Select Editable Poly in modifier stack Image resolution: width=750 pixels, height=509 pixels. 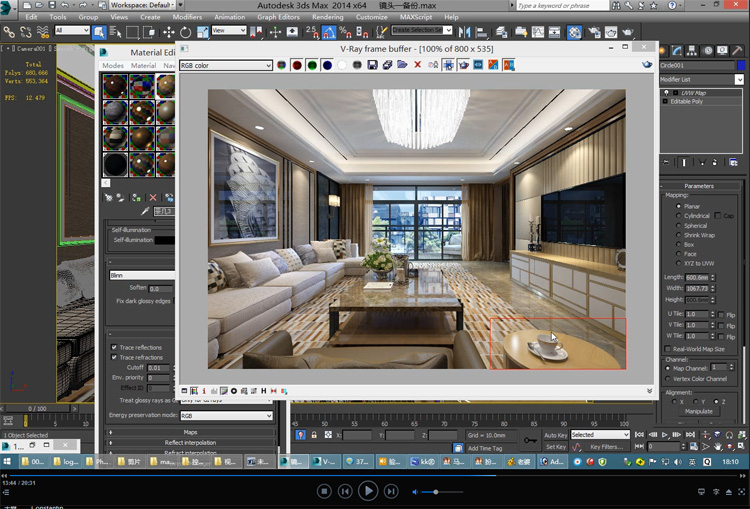(686, 101)
